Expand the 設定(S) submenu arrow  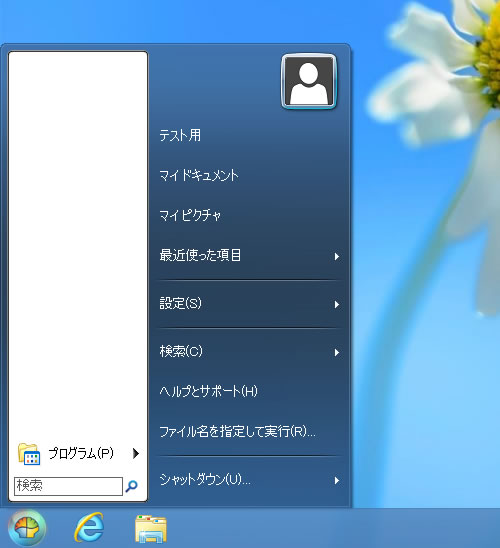coord(336,304)
